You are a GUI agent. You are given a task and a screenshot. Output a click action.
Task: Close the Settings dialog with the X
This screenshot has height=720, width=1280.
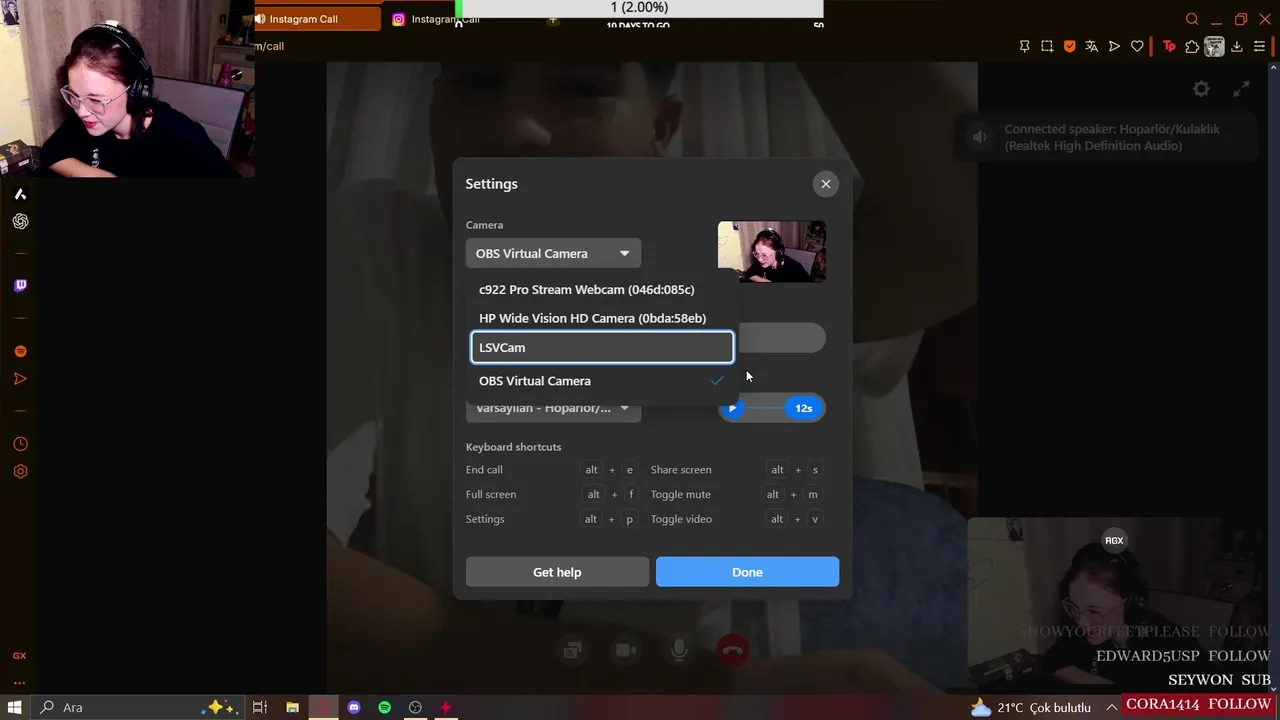coord(826,184)
